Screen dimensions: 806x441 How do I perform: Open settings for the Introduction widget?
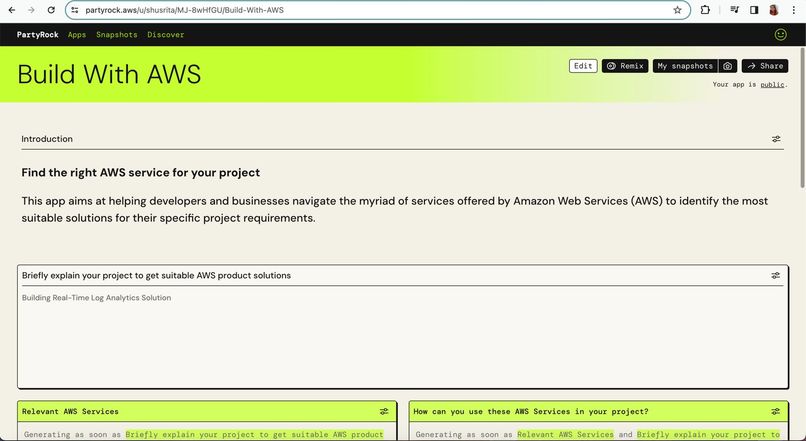pyautogui.click(x=776, y=139)
